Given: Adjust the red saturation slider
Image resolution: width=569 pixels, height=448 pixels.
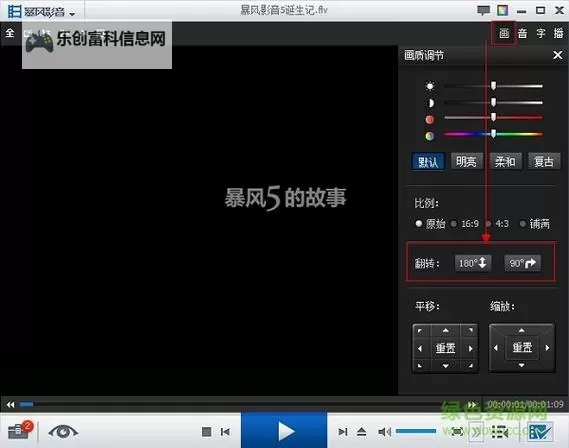Looking at the screenshot, I should pyautogui.click(x=494, y=118).
